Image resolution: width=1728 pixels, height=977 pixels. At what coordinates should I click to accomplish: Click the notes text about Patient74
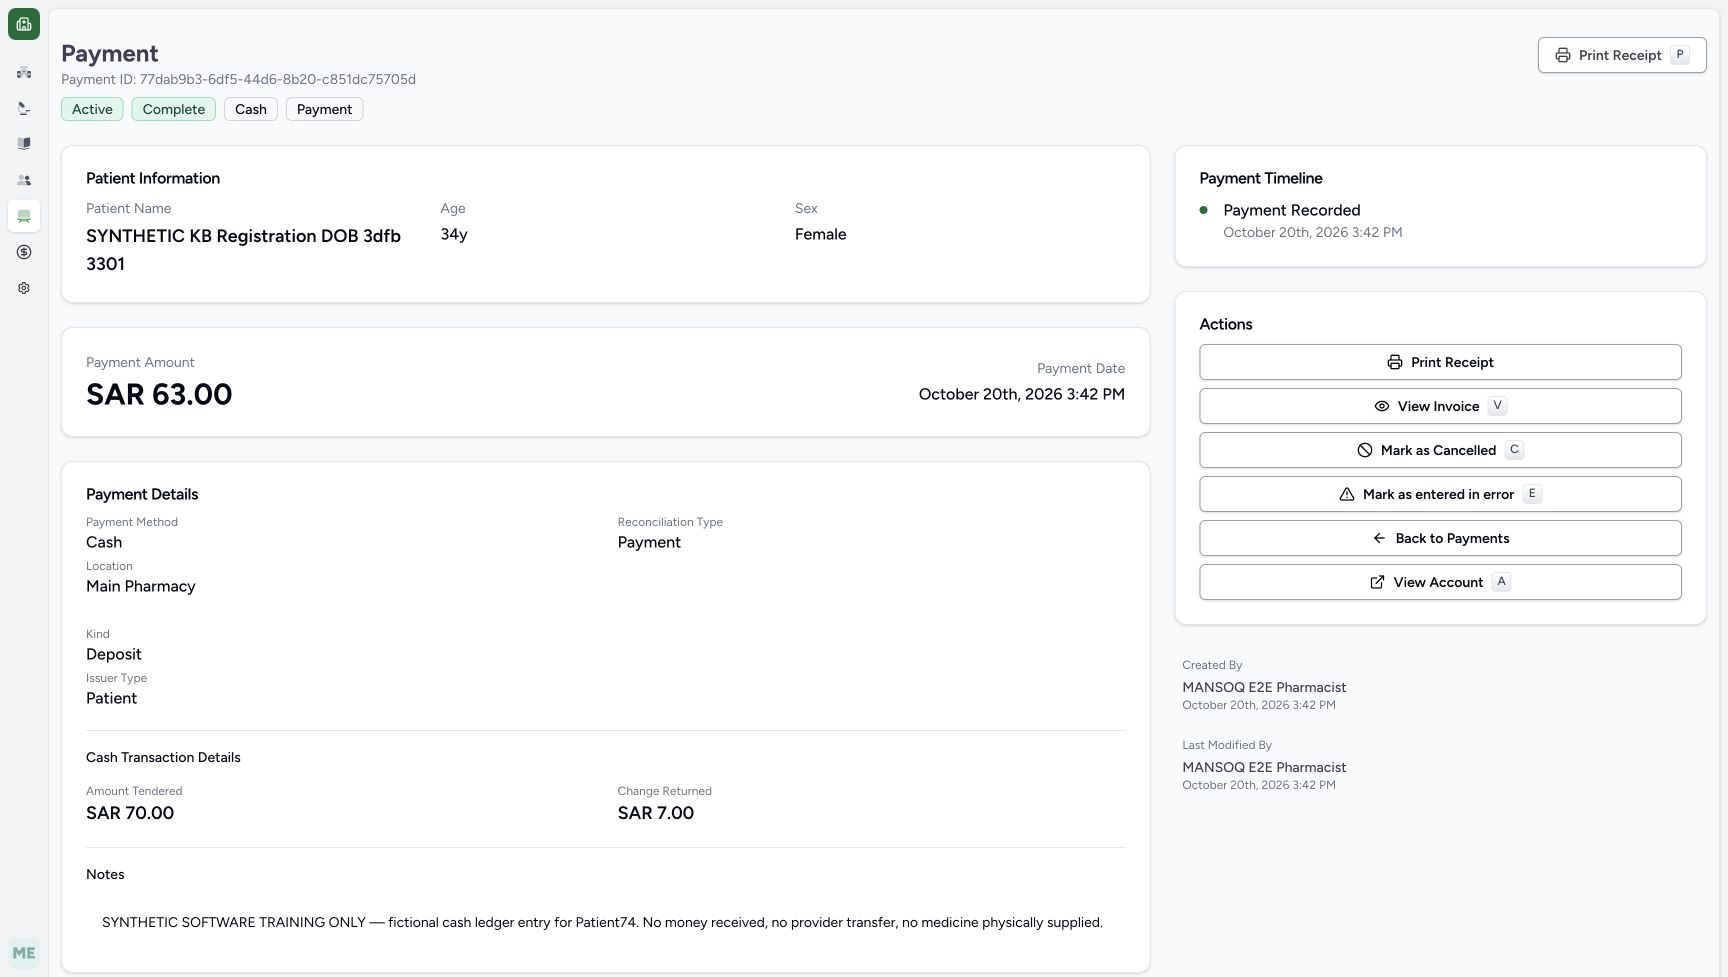(602, 922)
